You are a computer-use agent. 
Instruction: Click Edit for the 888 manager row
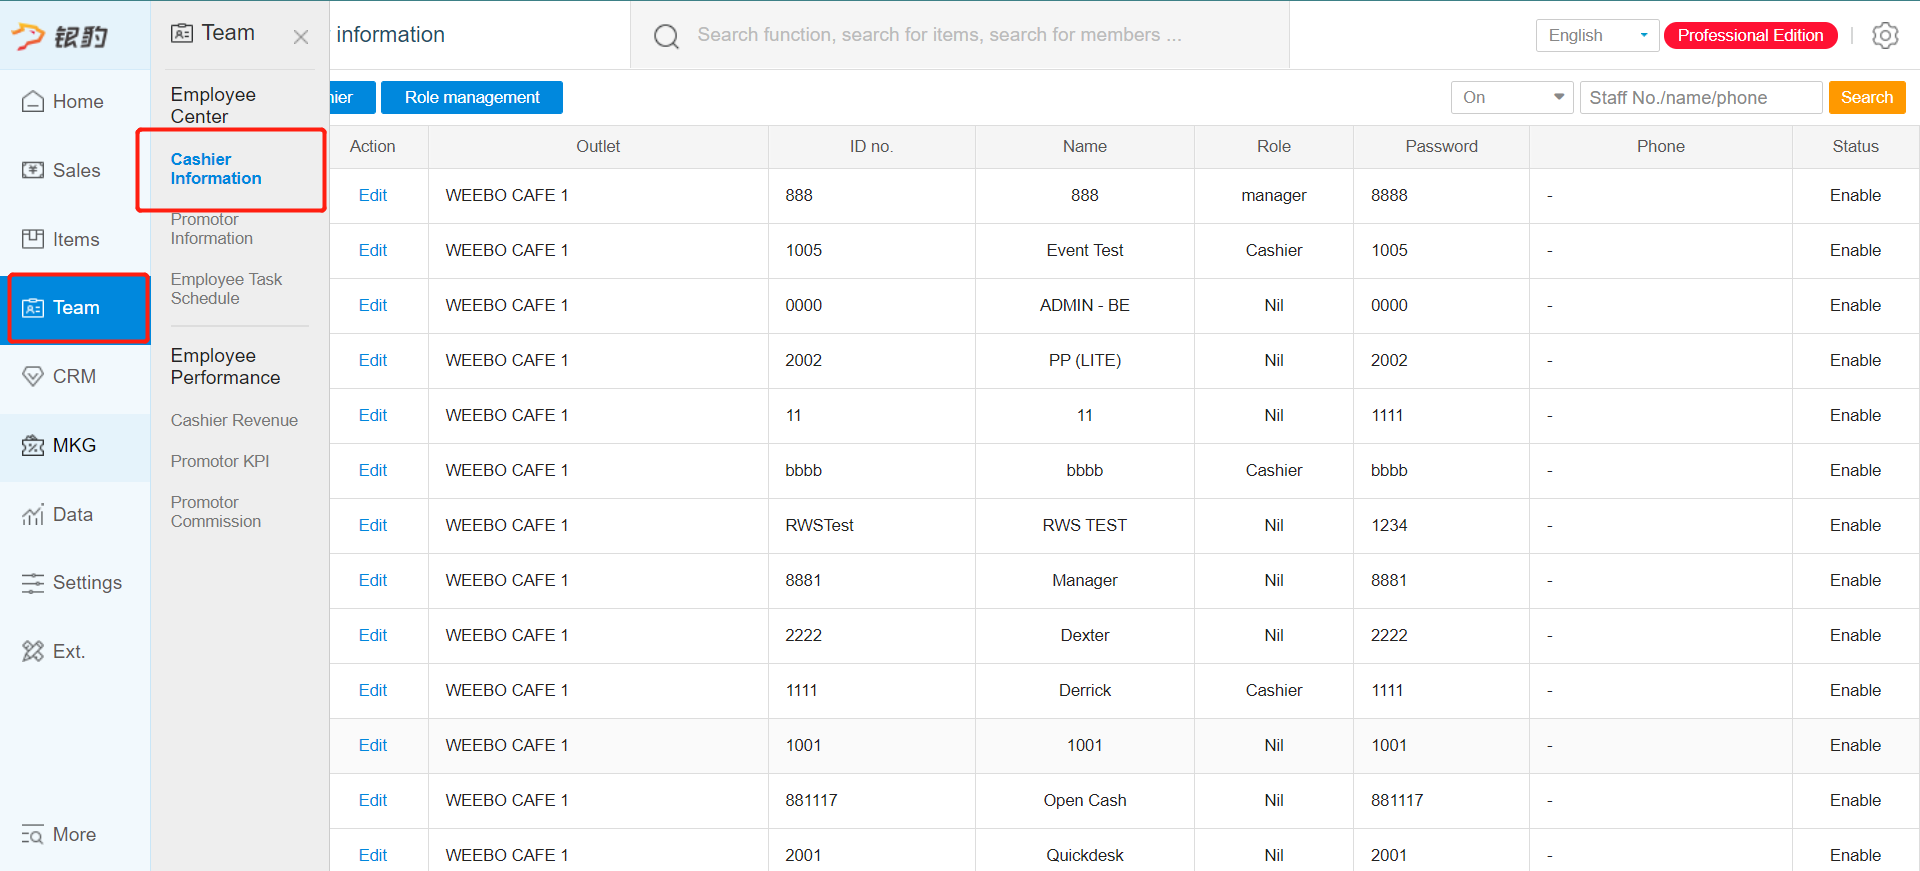[x=373, y=195]
